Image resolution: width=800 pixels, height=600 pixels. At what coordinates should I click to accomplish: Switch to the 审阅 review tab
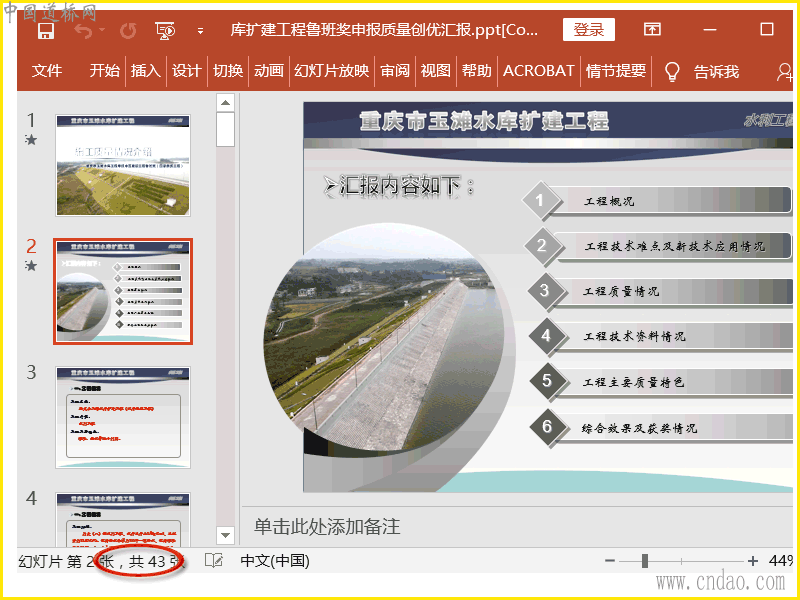point(395,71)
